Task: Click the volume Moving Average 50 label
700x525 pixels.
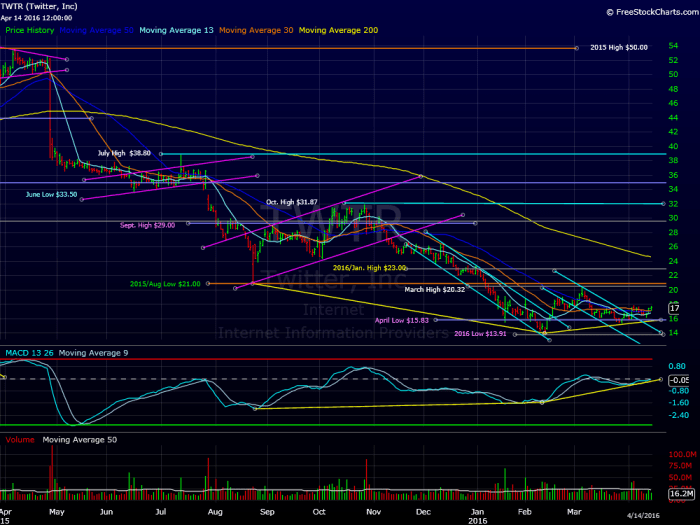Action: click(80, 440)
